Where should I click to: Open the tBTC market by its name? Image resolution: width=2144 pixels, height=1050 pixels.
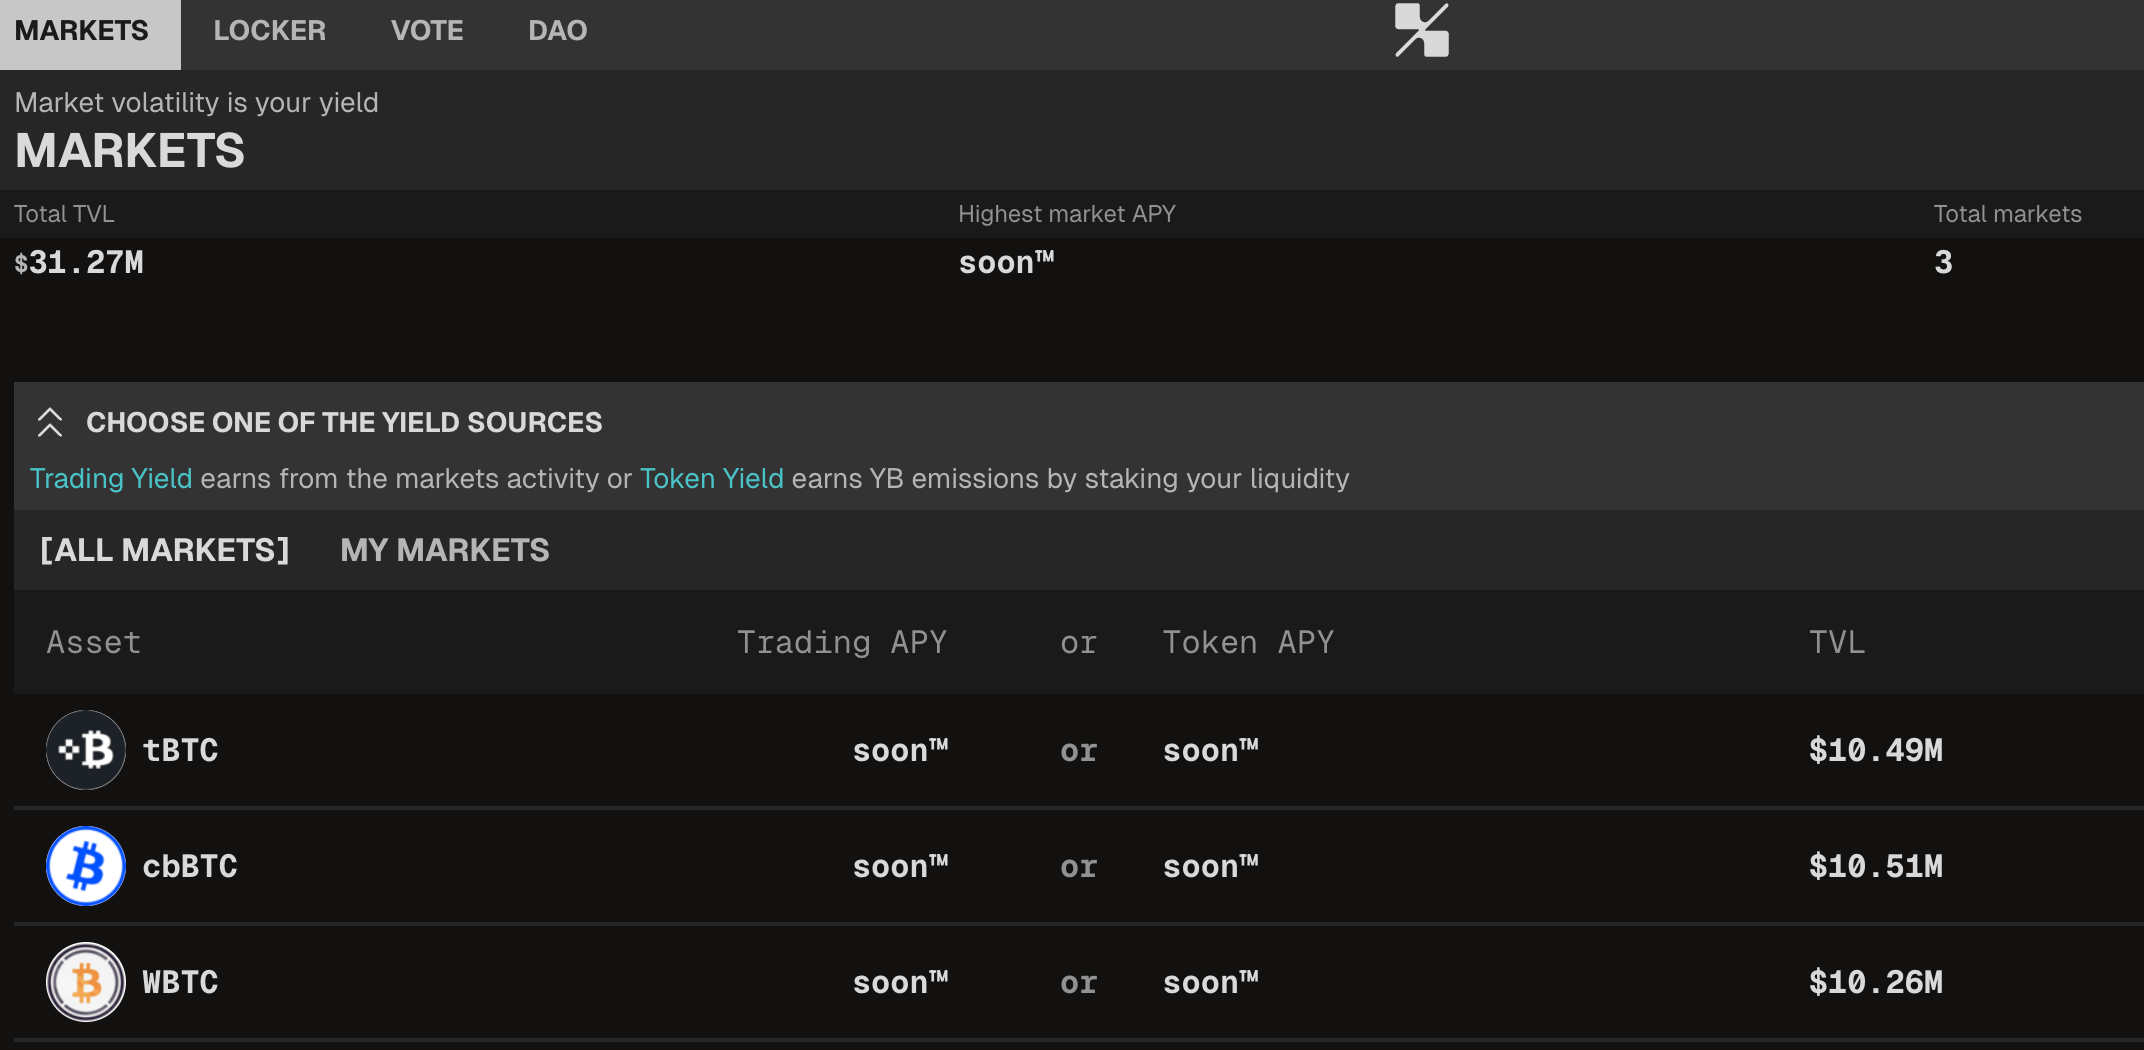click(180, 750)
